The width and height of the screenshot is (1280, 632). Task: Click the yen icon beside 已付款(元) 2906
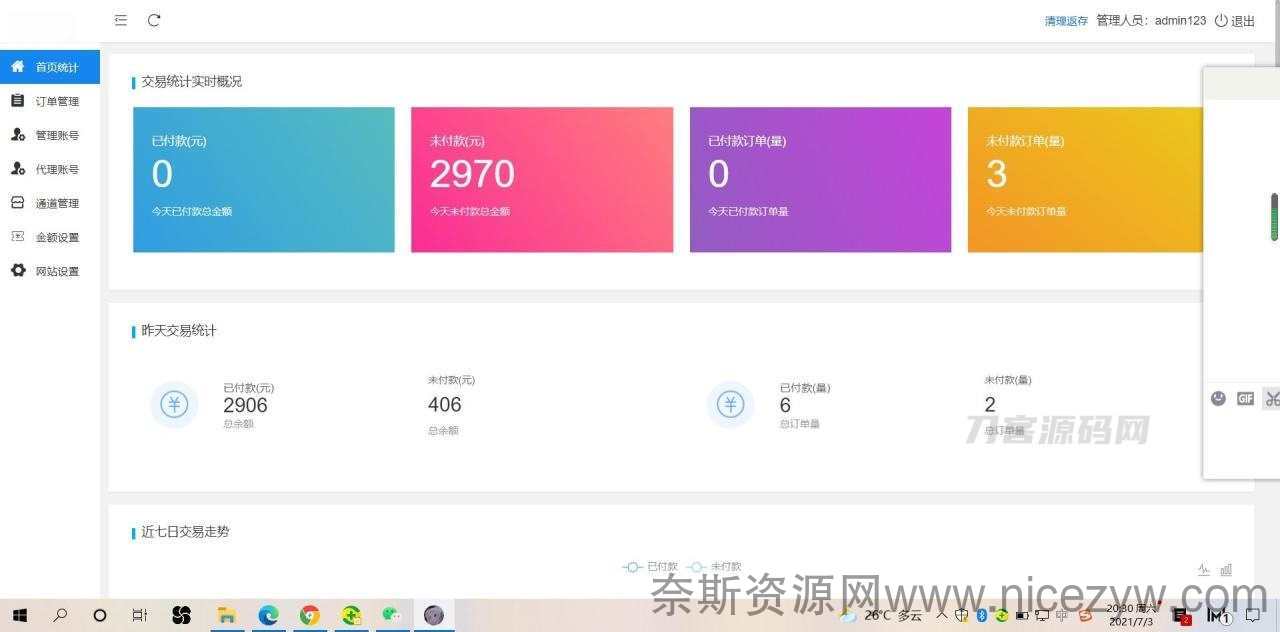tap(174, 404)
